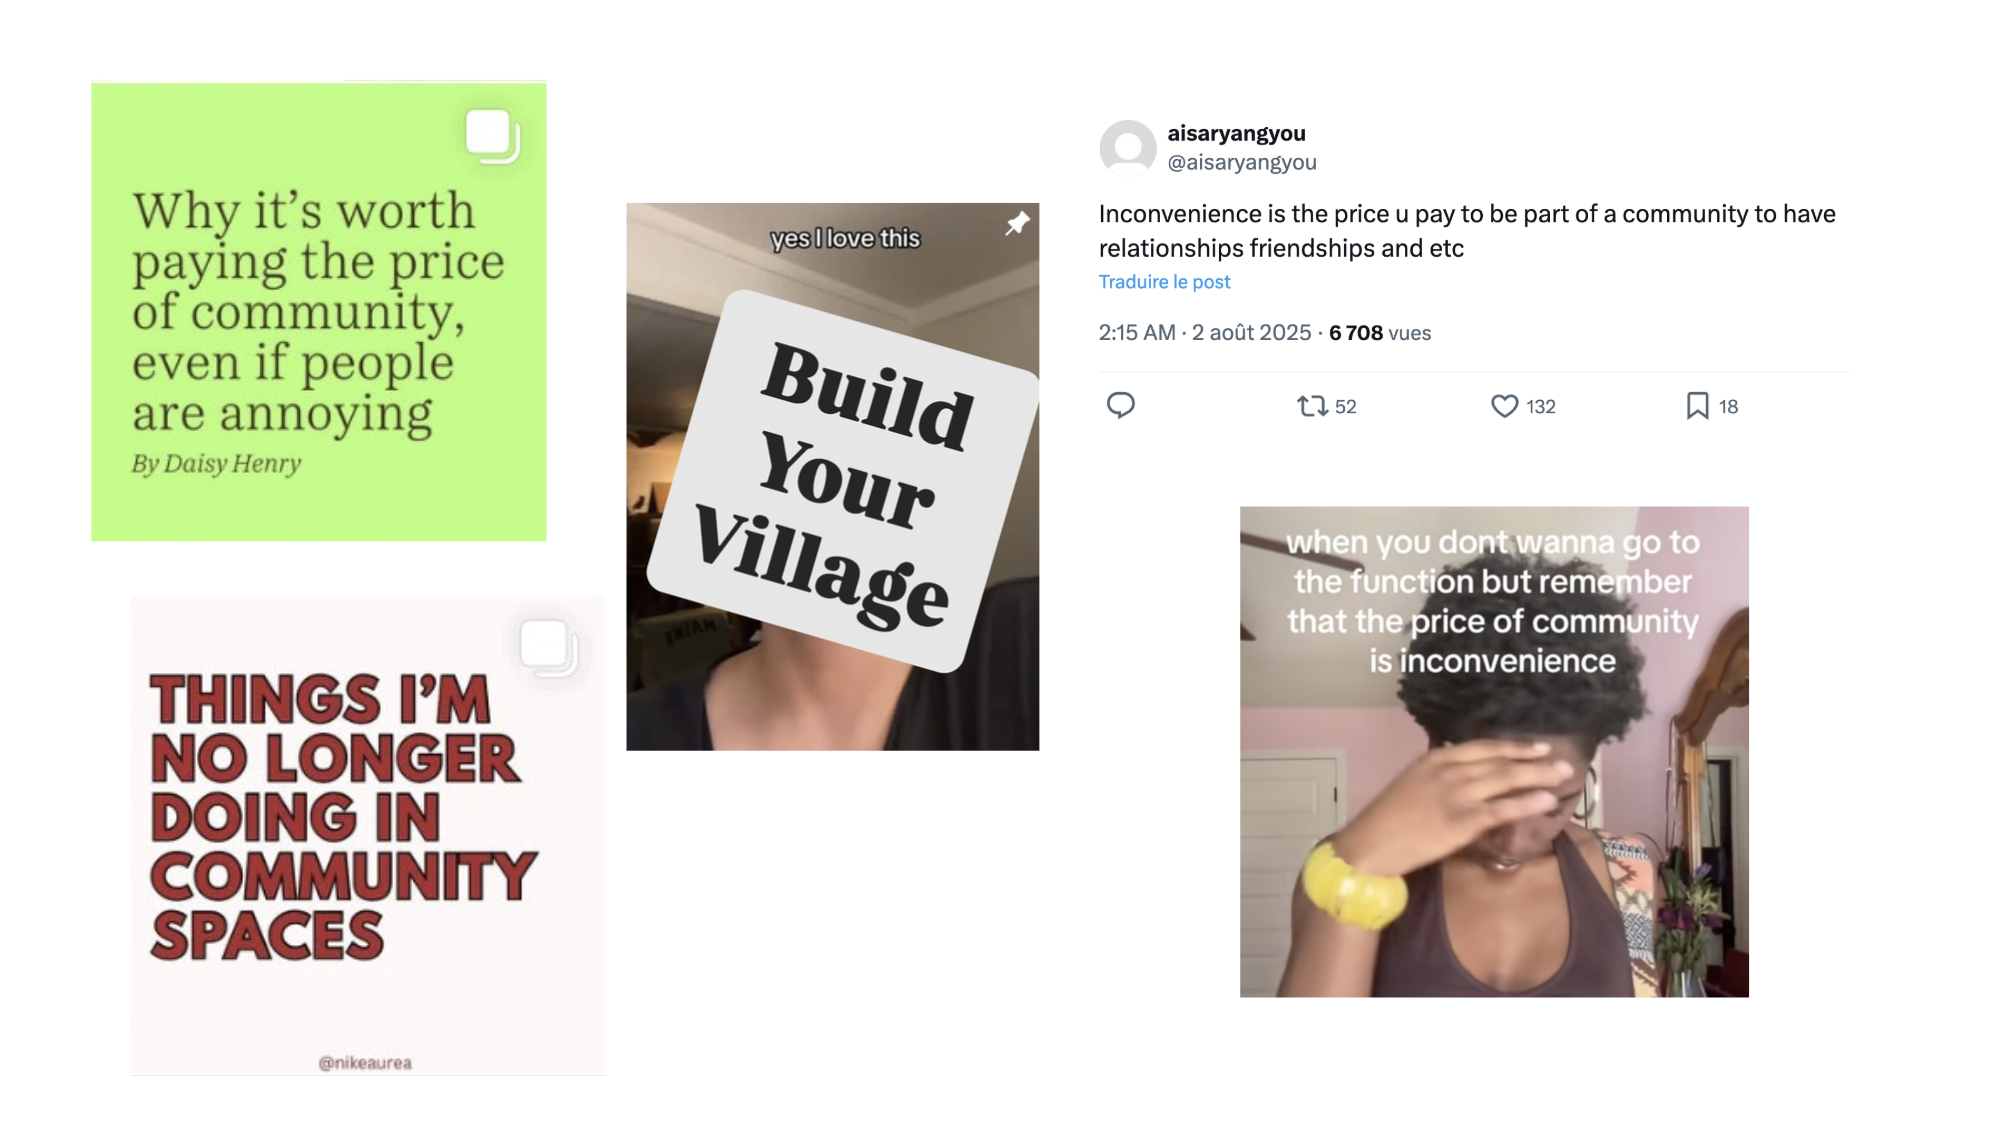Bookmark the tweet with the bookmark icon
The height and width of the screenshot is (1138, 1995).
(x=1697, y=406)
